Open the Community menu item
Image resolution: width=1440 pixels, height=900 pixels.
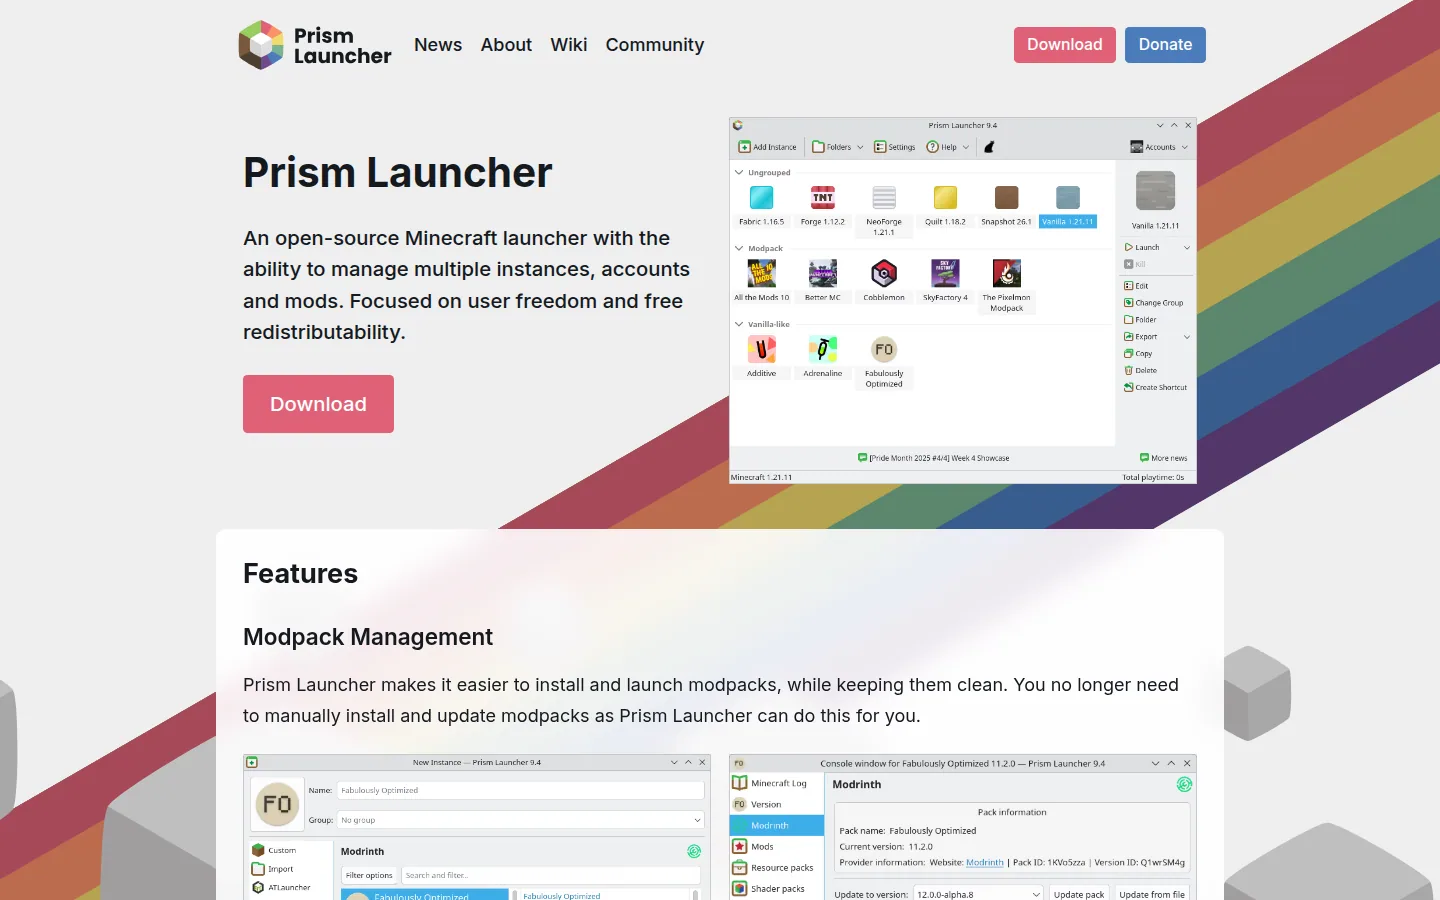tap(655, 45)
